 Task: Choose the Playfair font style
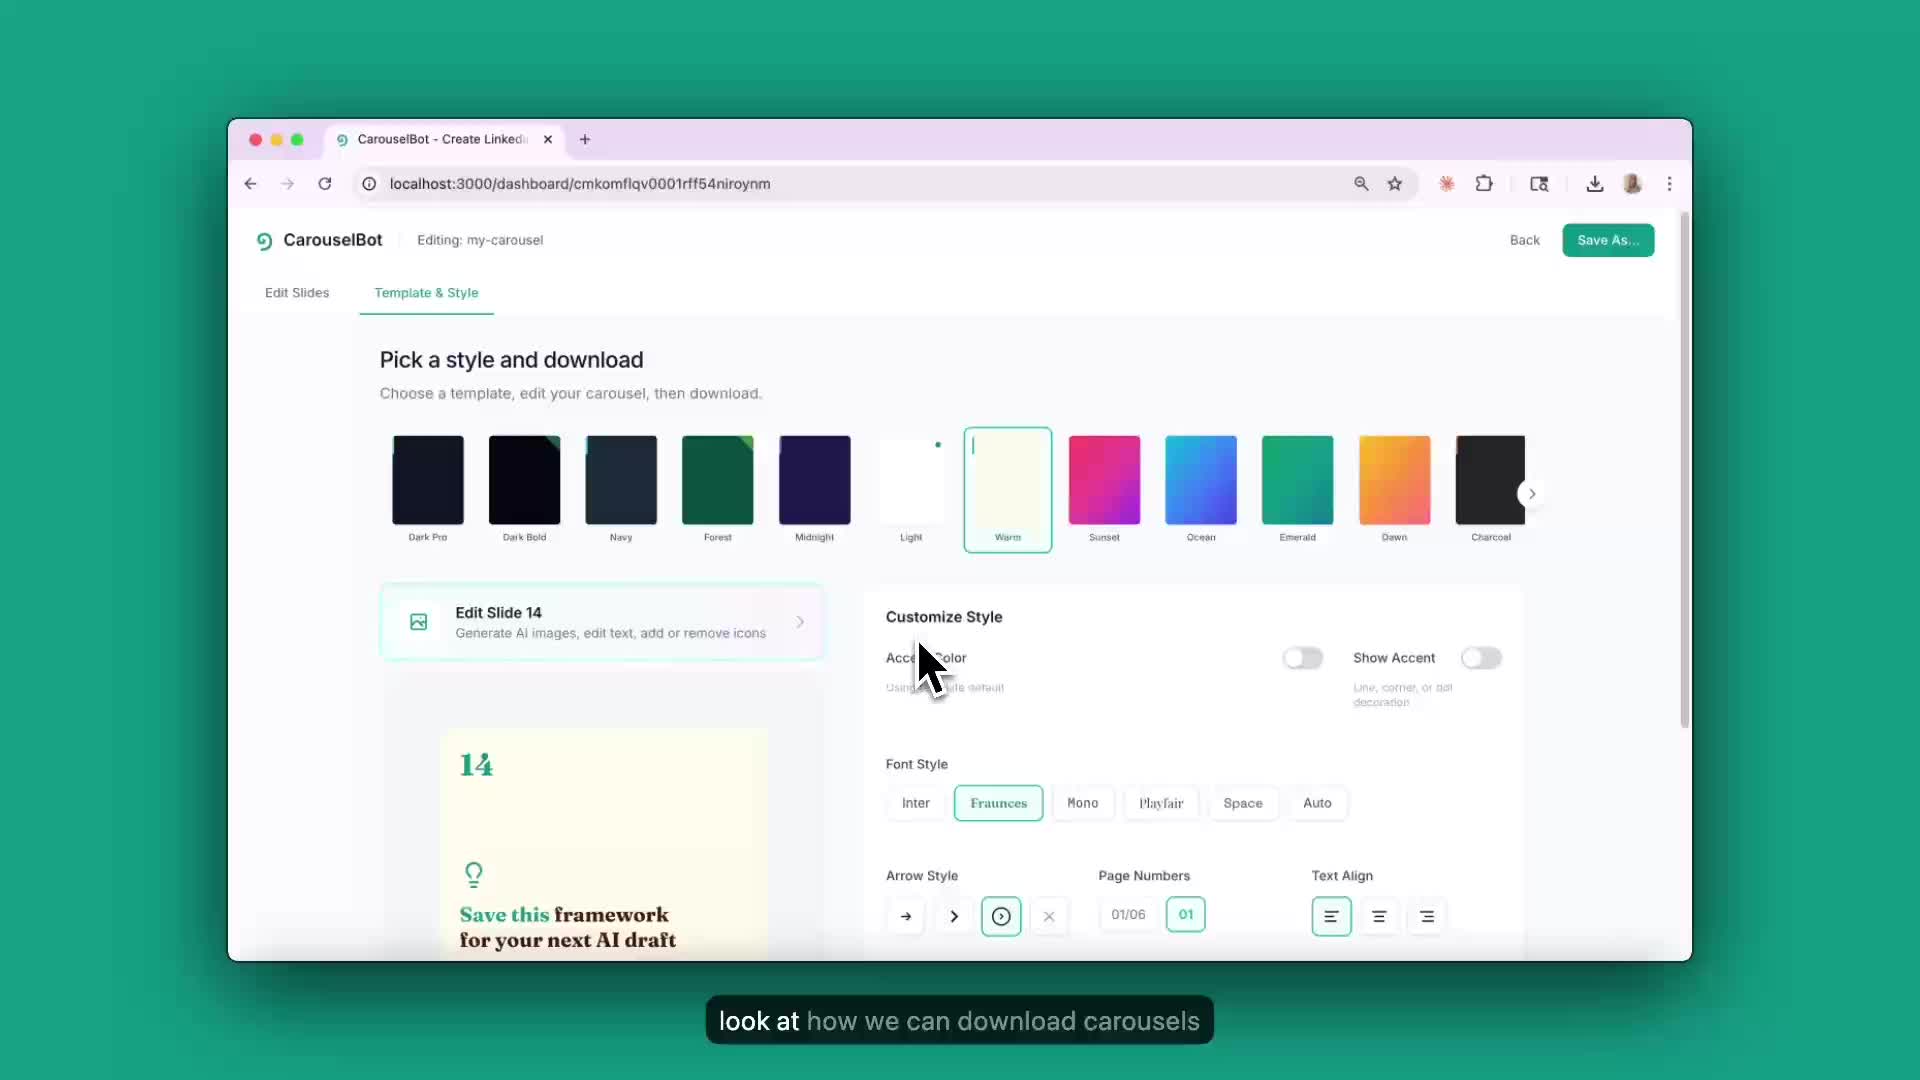(1161, 803)
